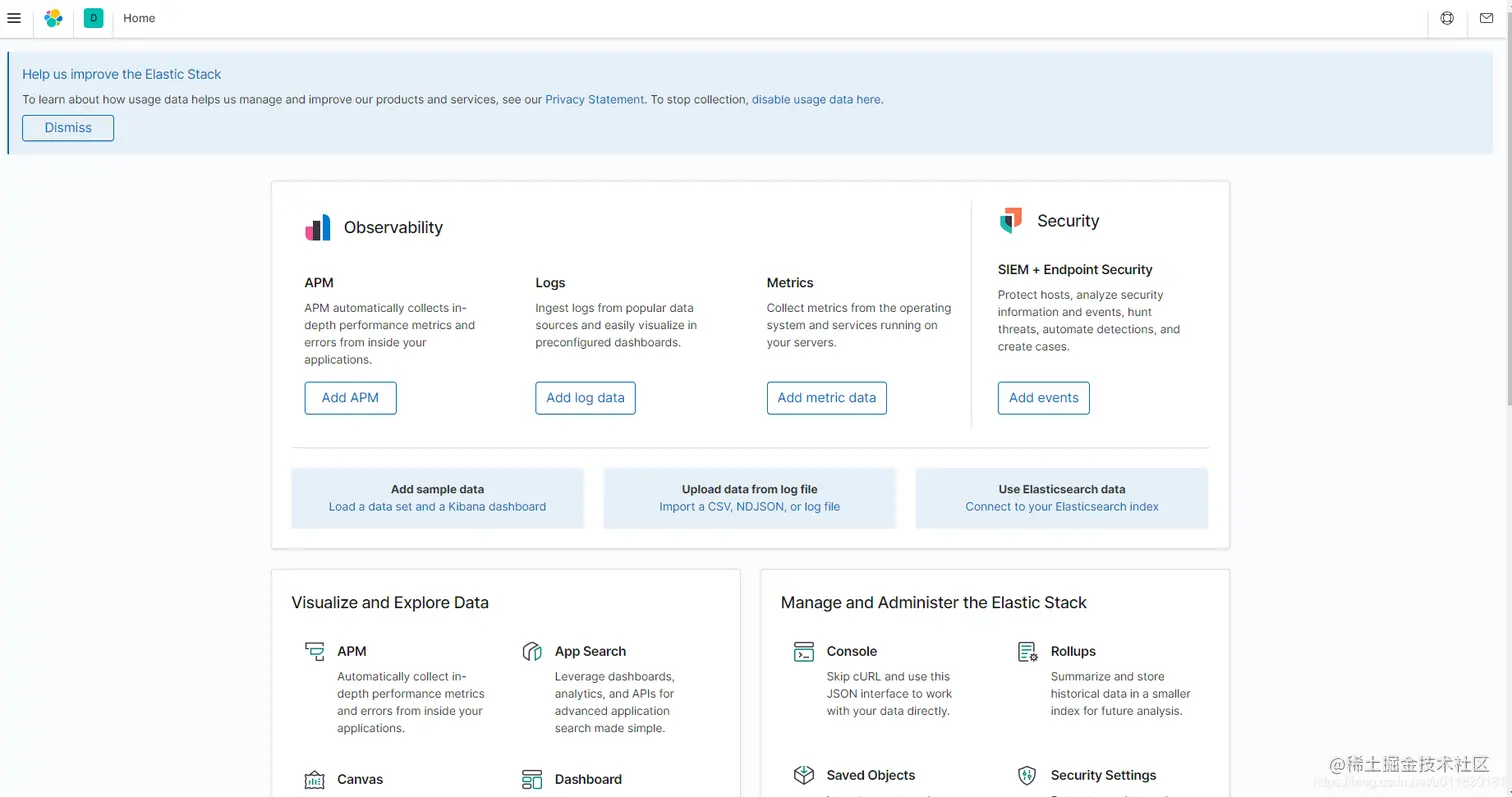Click Help us improve the Elastic Stack title
The image size is (1512, 797).
(122, 74)
